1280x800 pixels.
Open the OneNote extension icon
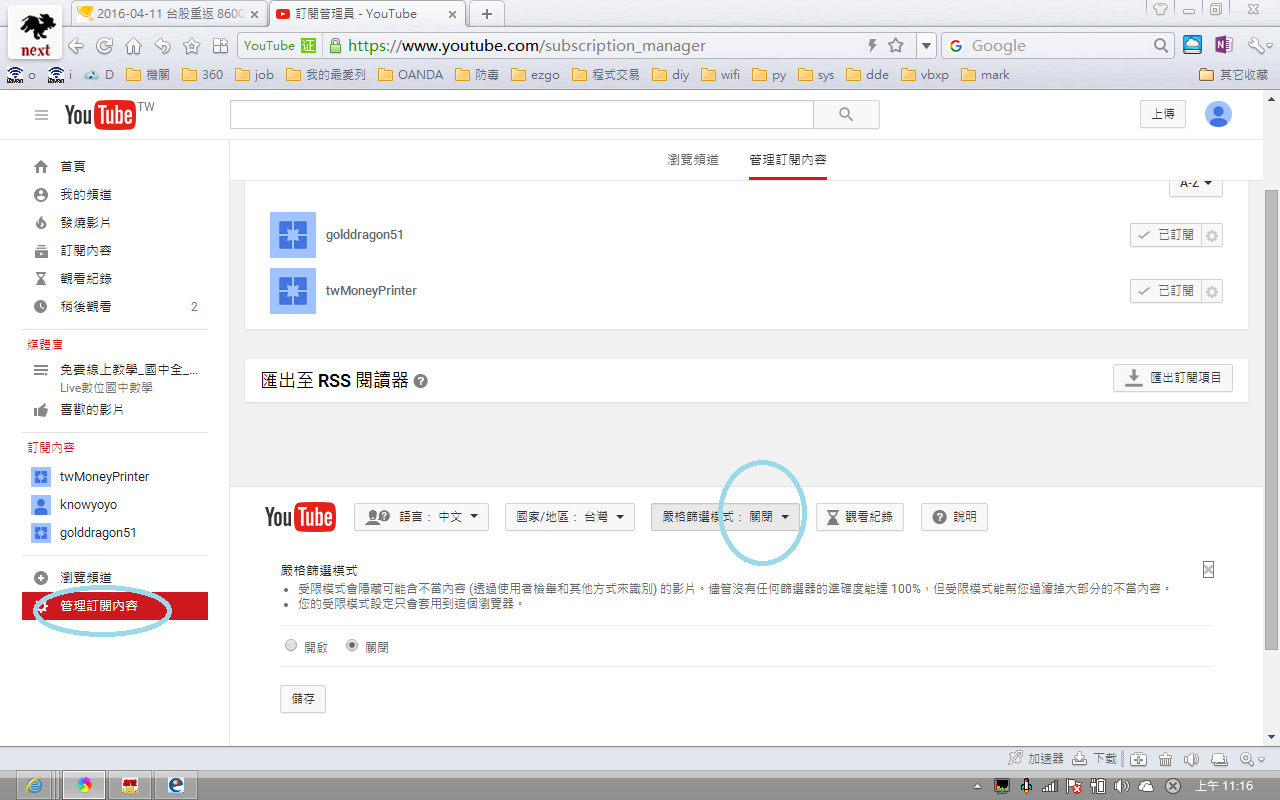point(1224,45)
